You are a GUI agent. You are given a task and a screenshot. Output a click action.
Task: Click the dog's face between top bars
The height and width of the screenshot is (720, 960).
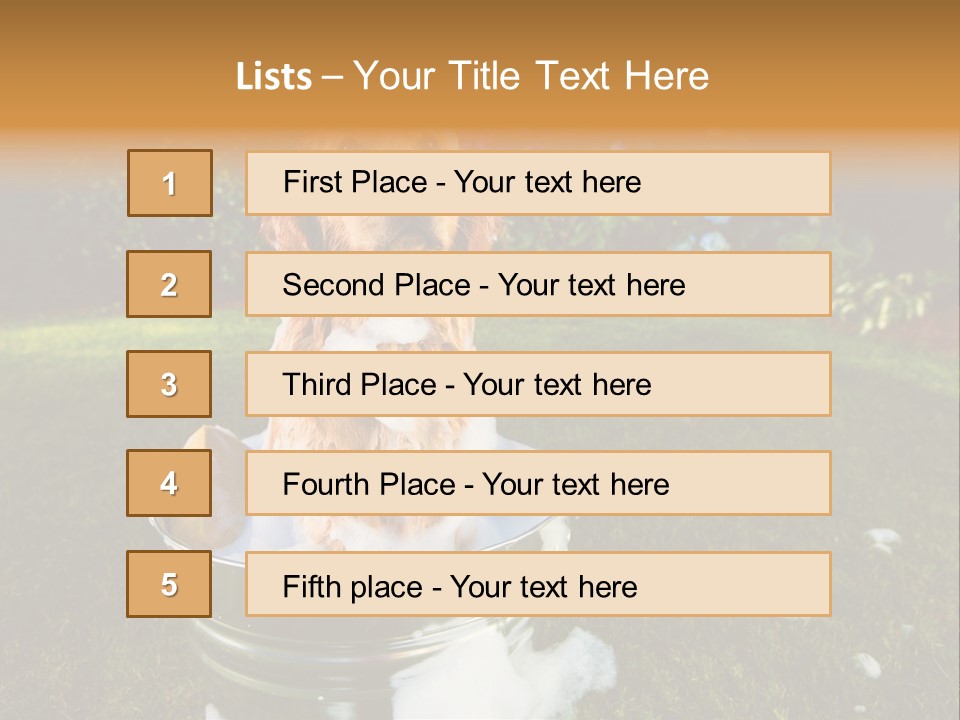380,233
